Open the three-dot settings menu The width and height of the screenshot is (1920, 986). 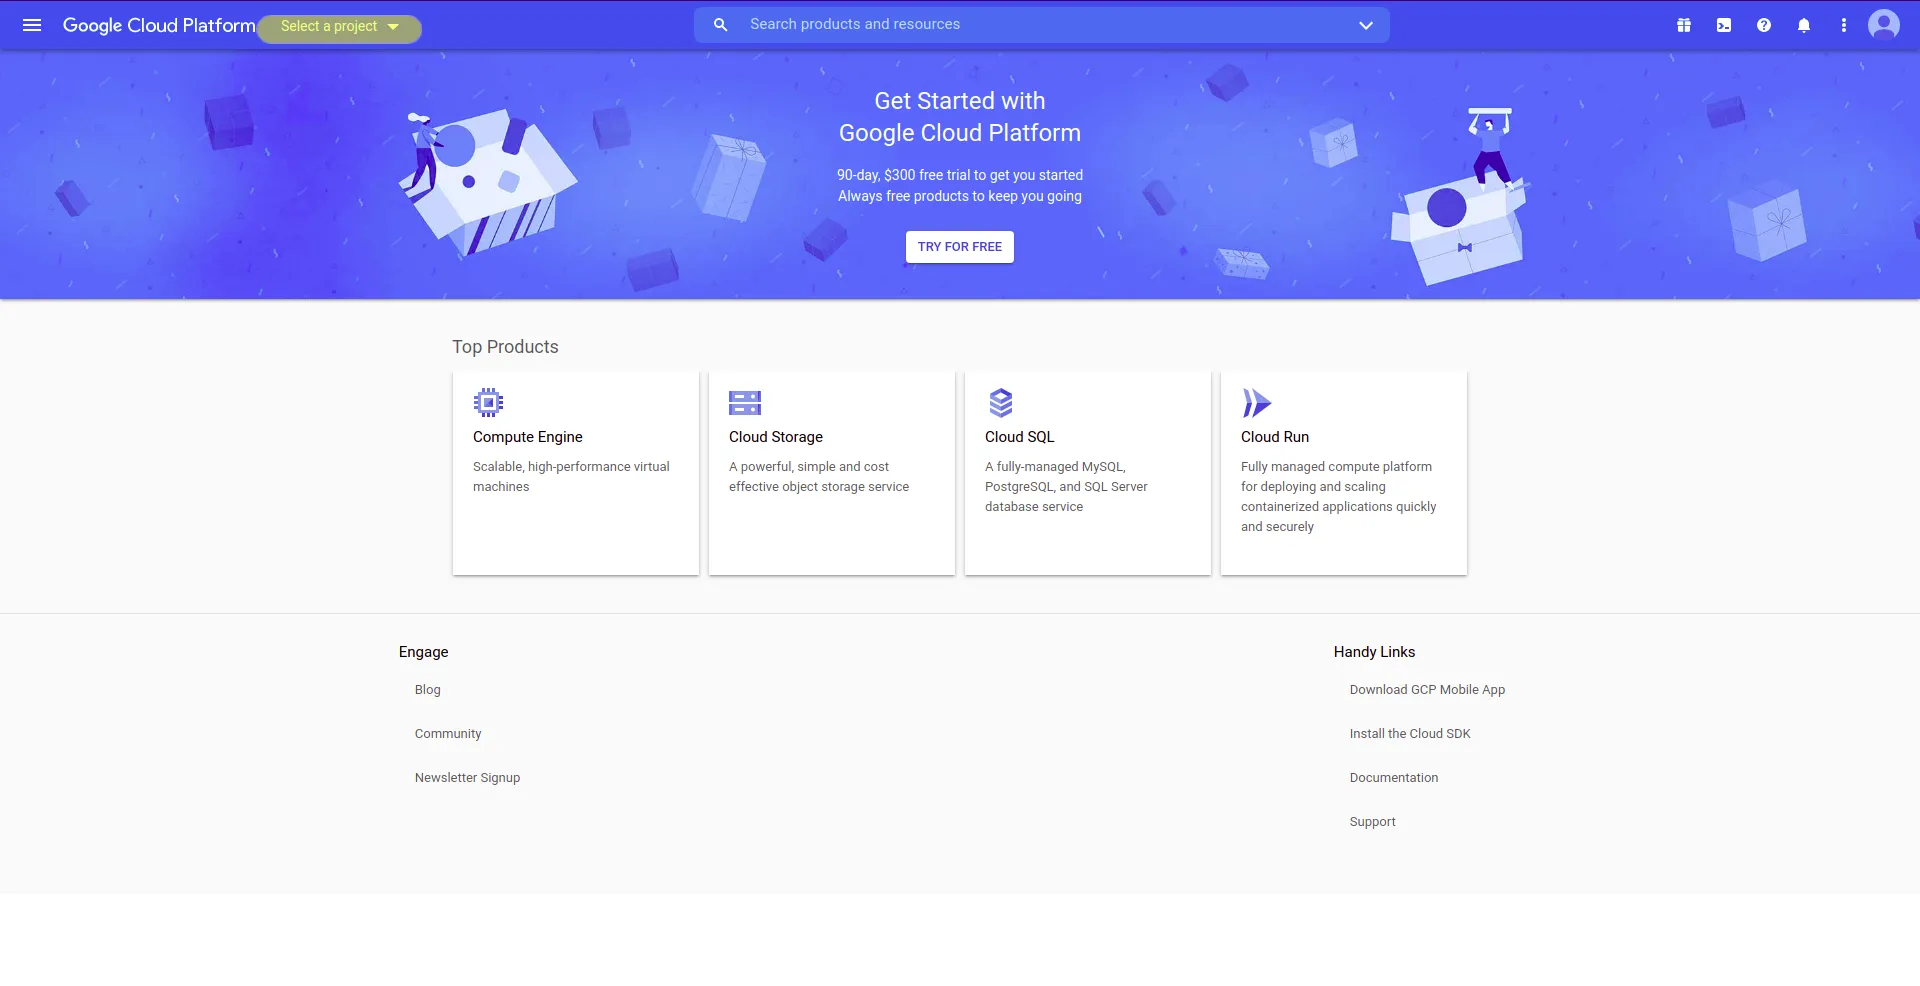point(1844,25)
